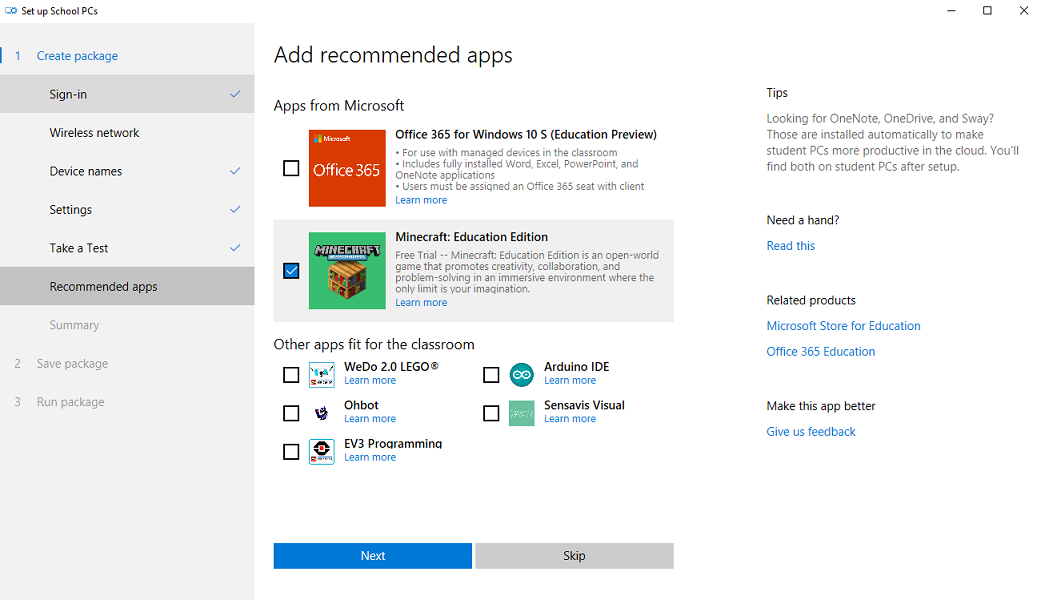1037x600 pixels.
Task: Open the Microsoft Store for Education link
Action: click(843, 326)
